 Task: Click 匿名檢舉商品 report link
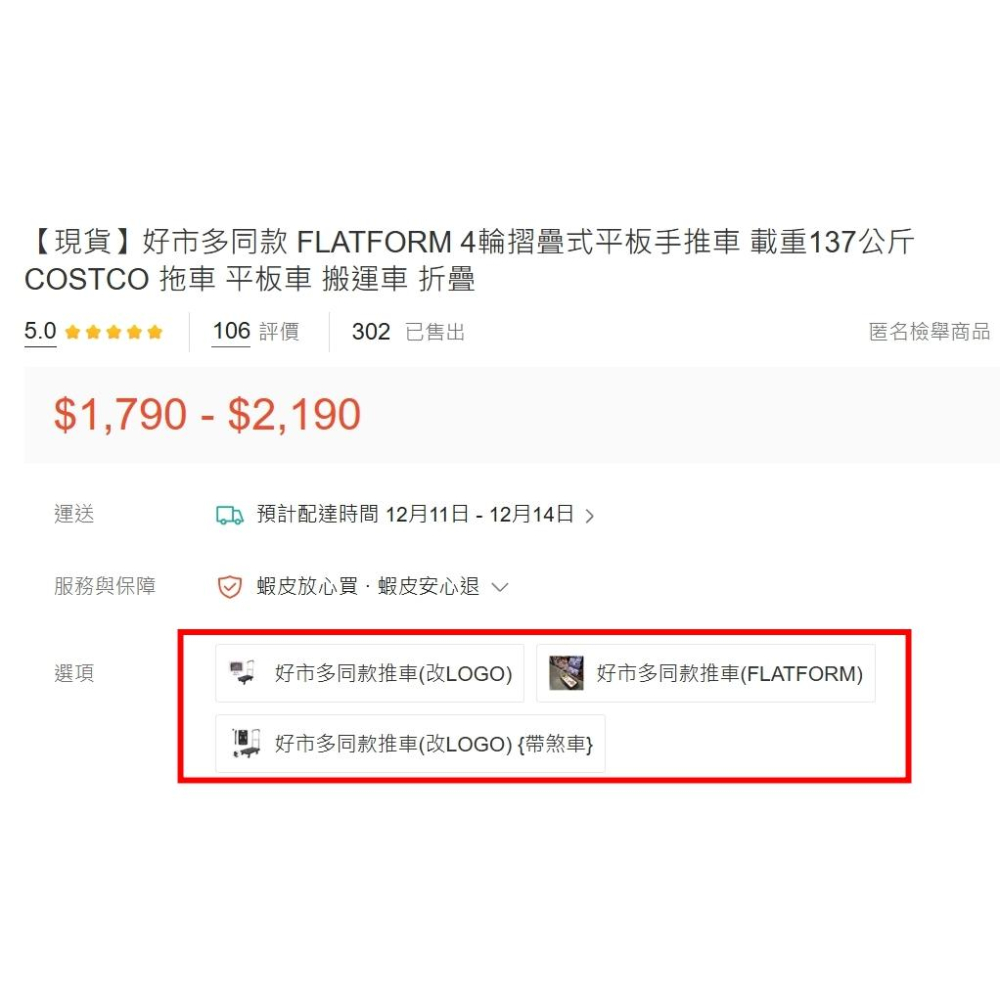[x=929, y=332]
